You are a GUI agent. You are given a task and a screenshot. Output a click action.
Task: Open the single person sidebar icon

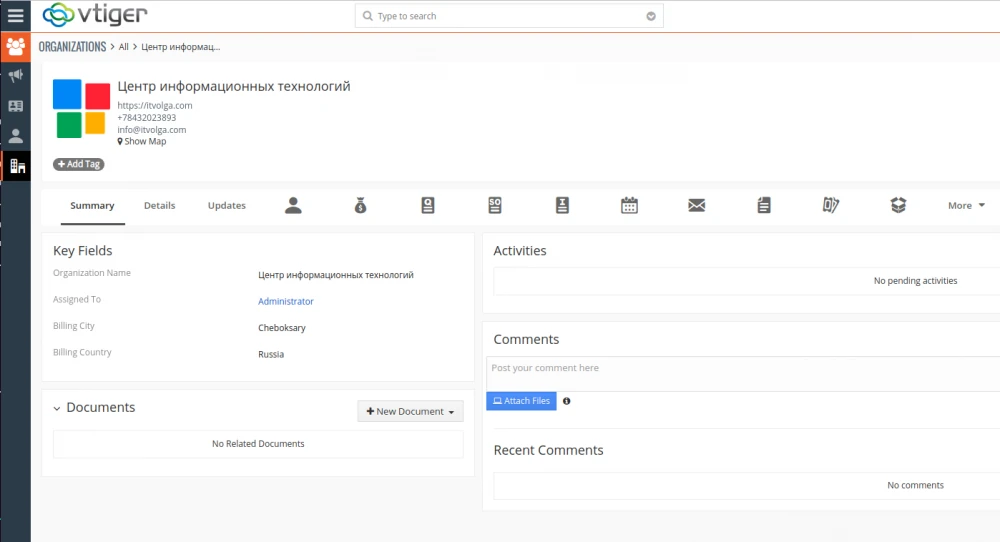click(x=15, y=136)
